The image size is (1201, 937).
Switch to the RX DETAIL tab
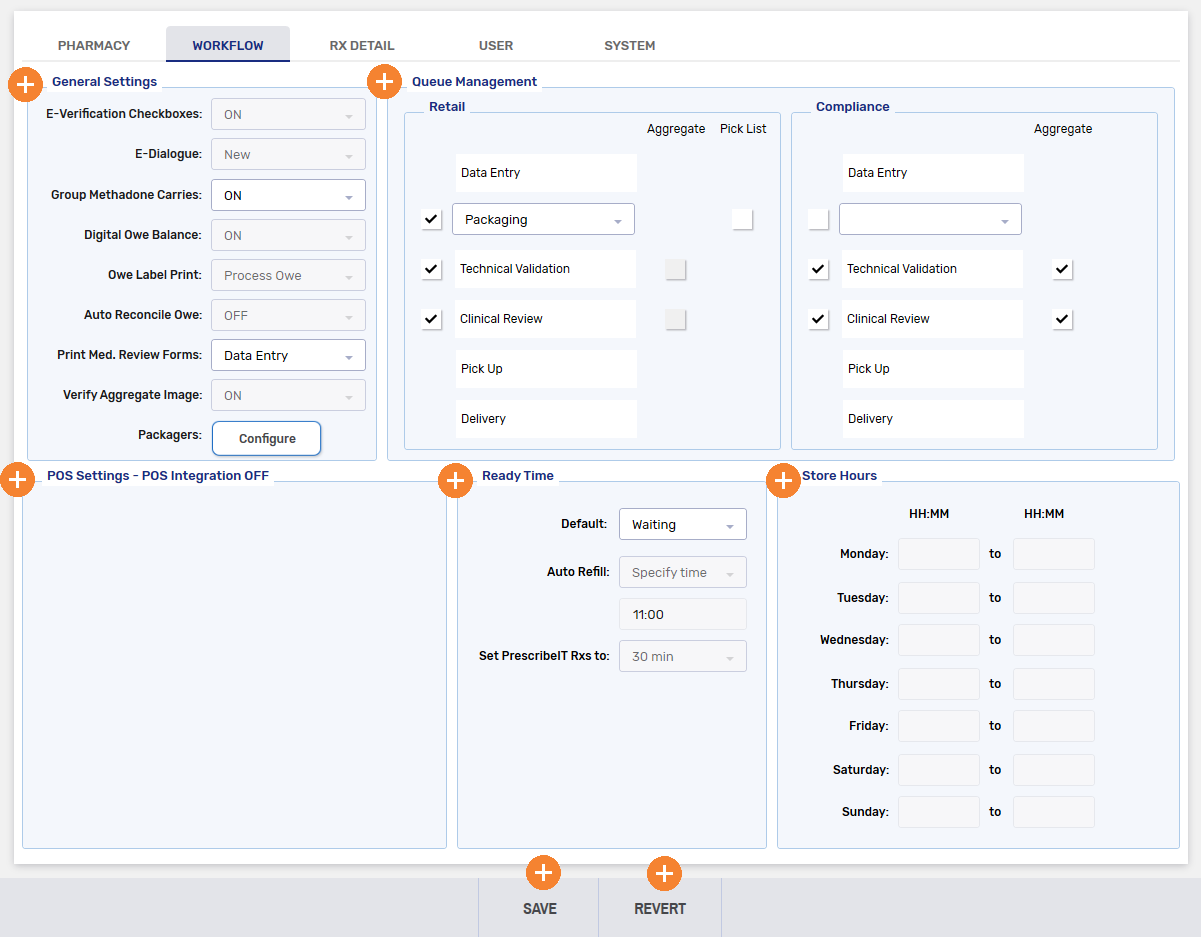(x=362, y=45)
